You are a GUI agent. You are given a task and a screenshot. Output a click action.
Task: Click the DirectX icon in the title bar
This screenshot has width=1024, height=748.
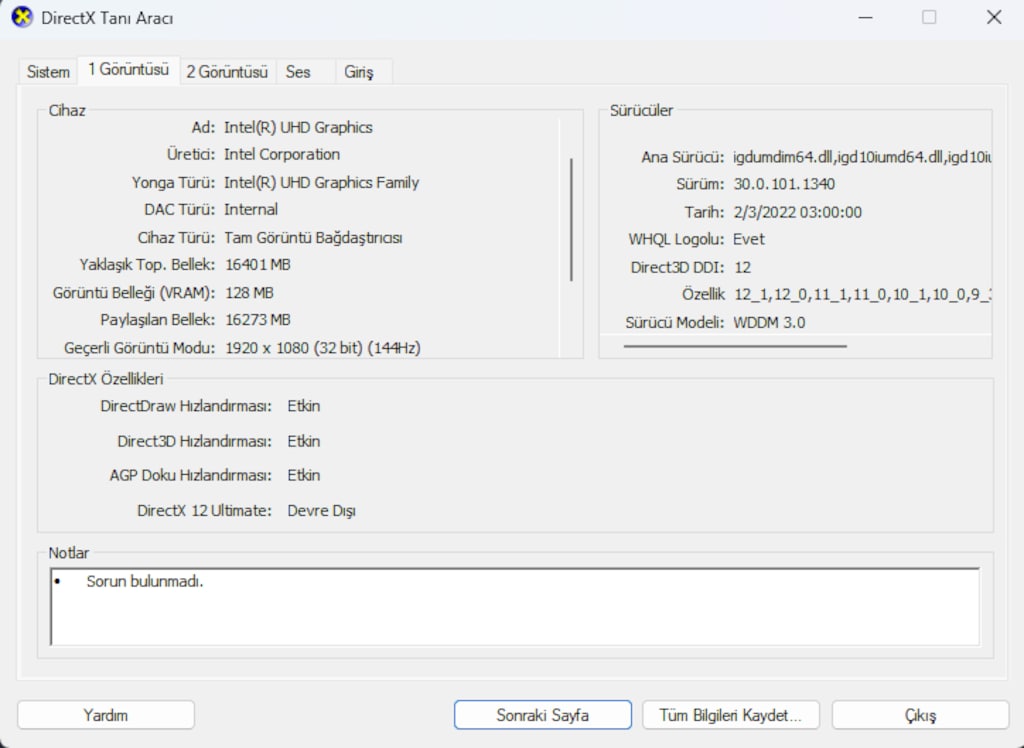click(22, 18)
